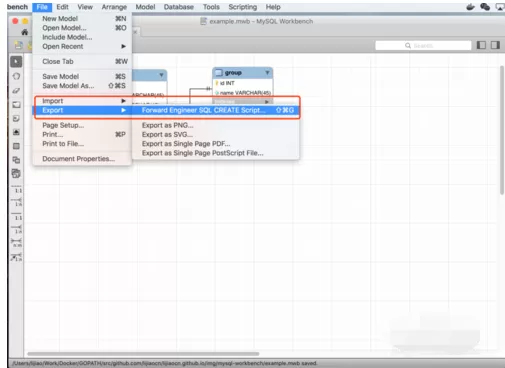Select second 1:1 identifying relationship tool
Image resolution: width=505 pixels, height=368 pixels.
17,216
